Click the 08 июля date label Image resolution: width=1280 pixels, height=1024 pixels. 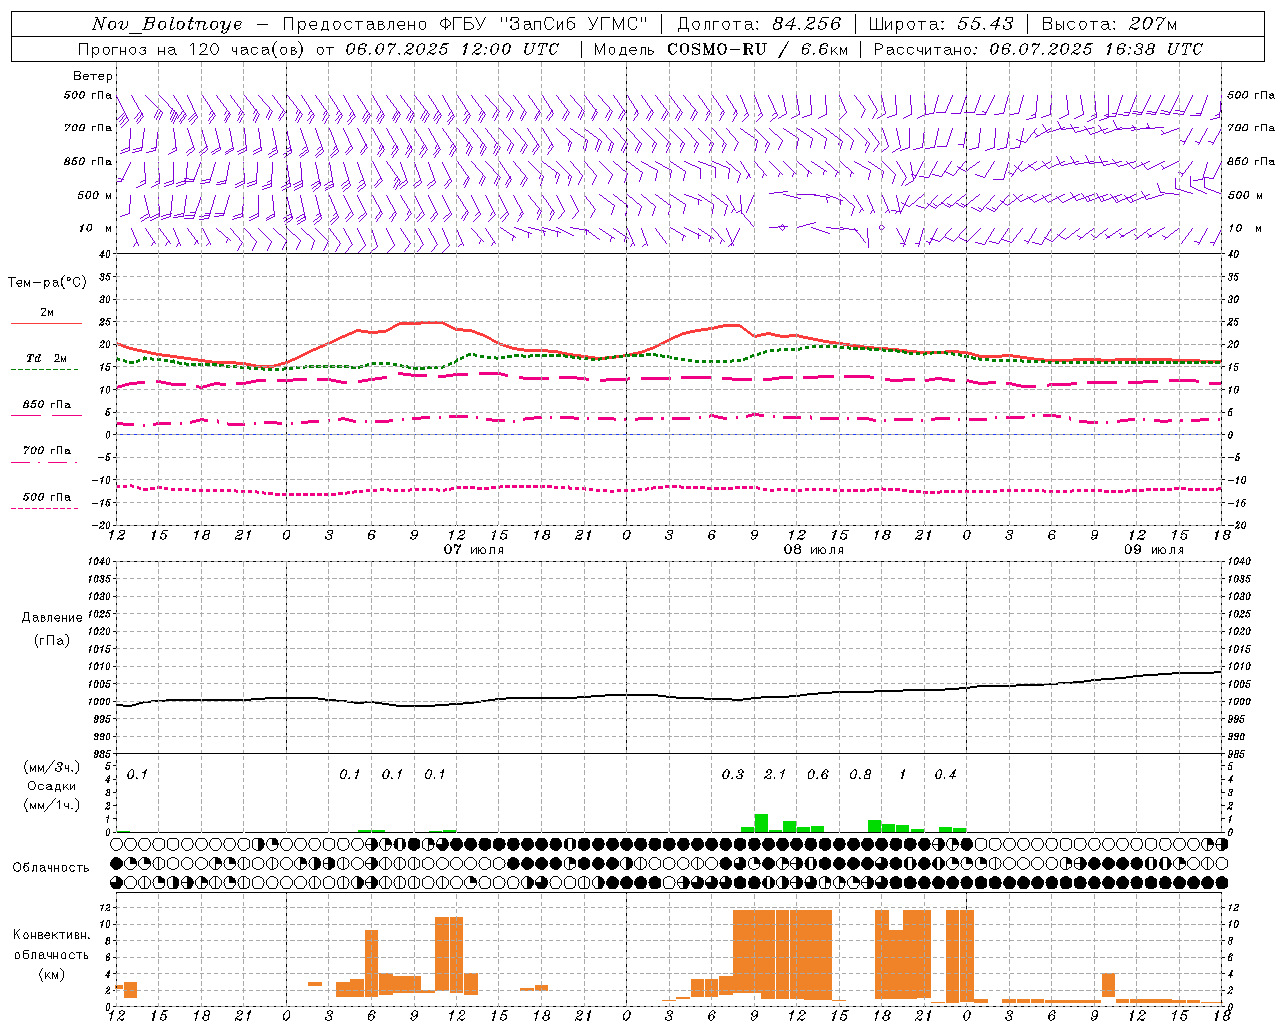(x=813, y=550)
